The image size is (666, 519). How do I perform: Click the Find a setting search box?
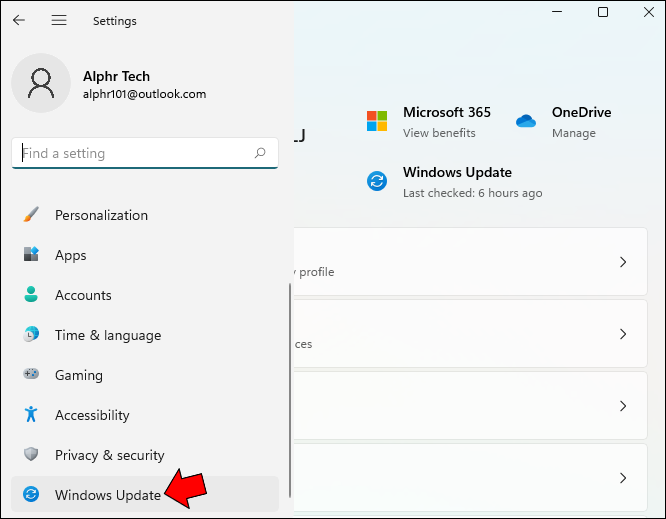[x=135, y=154]
